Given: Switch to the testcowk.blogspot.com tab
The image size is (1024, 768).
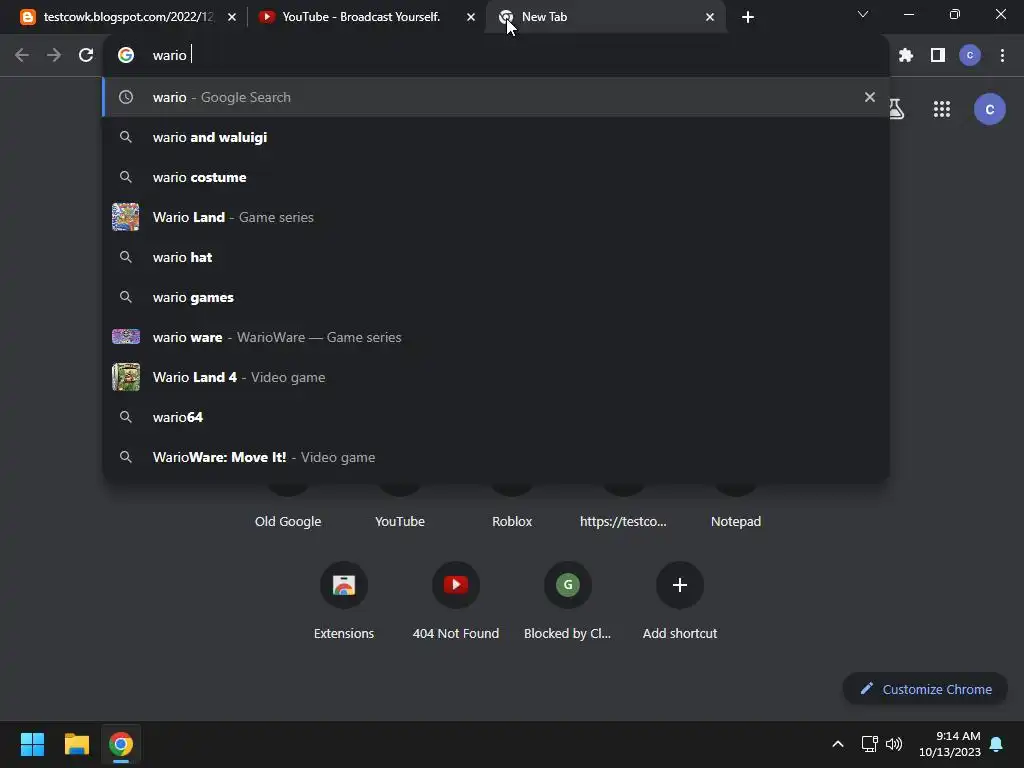Looking at the screenshot, I should click(127, 17).
